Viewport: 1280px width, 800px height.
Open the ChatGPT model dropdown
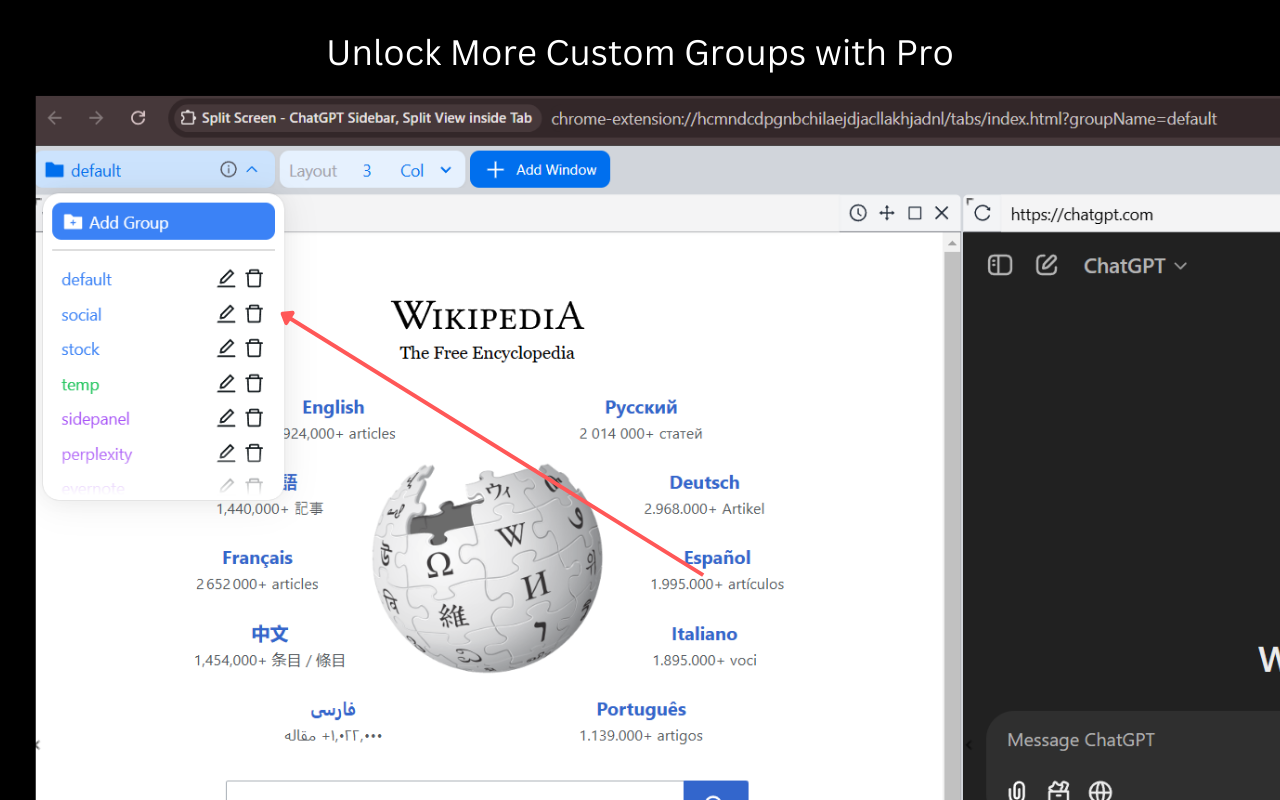pyautogui.click(x=1135, y=266)
